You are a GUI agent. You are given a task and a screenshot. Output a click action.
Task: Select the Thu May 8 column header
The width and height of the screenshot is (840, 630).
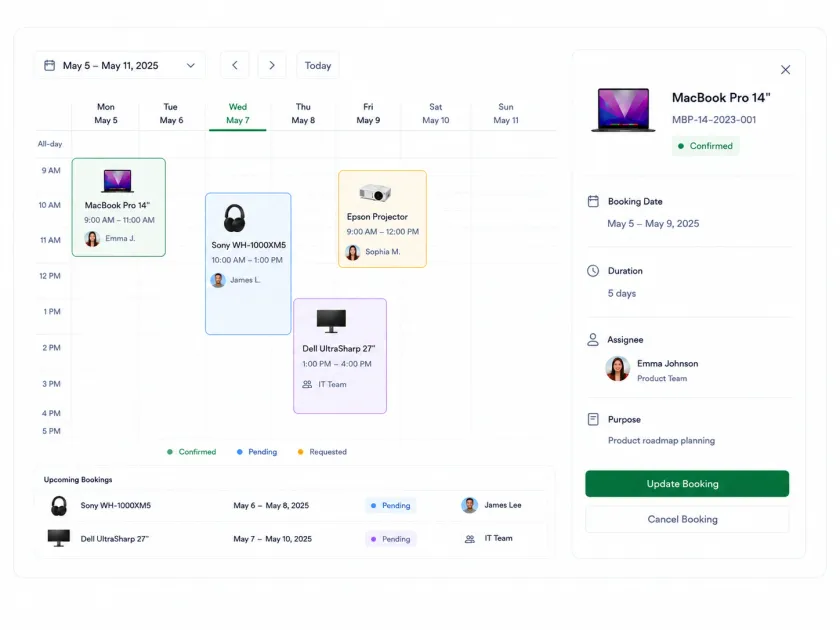click(x=303, y=114)
